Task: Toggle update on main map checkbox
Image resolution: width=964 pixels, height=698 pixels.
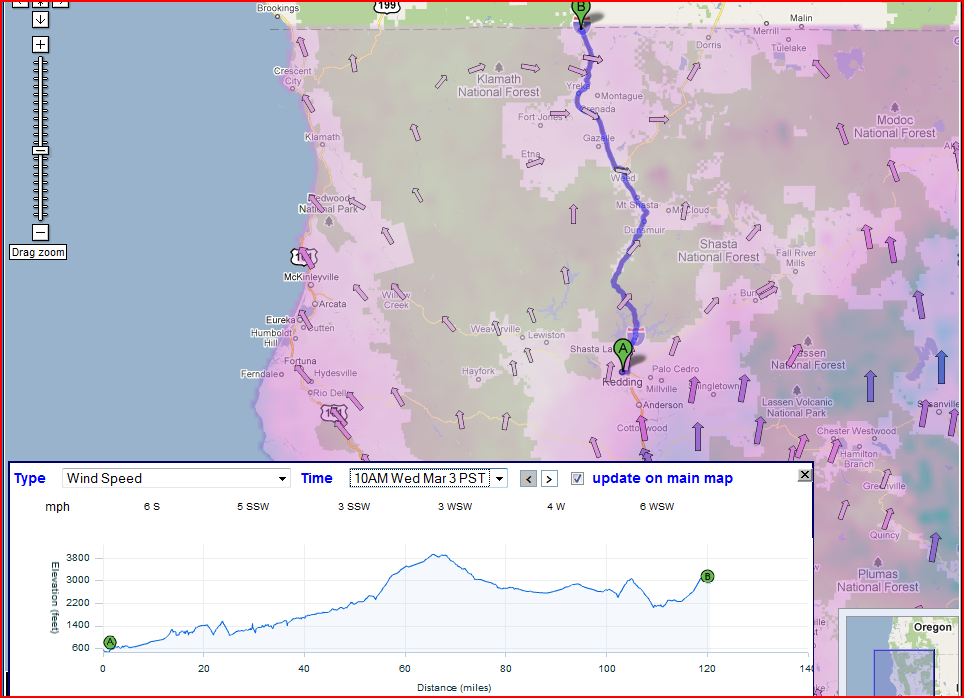Action: (x=577, y=479)
